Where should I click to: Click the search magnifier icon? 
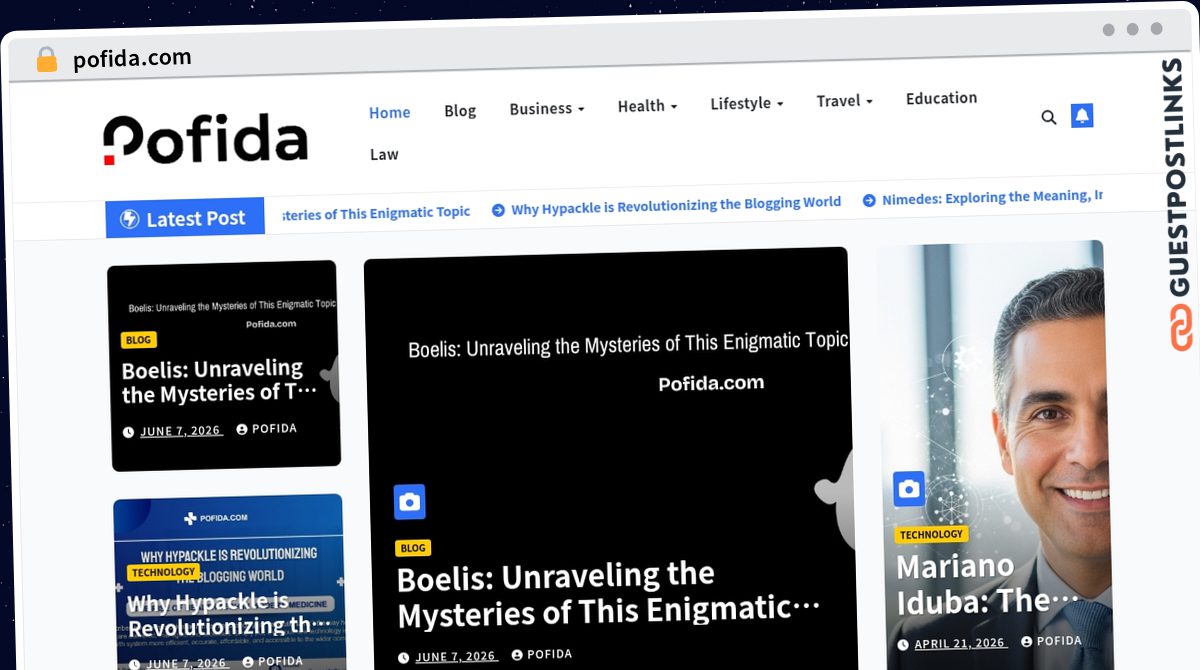[1048, 117]
